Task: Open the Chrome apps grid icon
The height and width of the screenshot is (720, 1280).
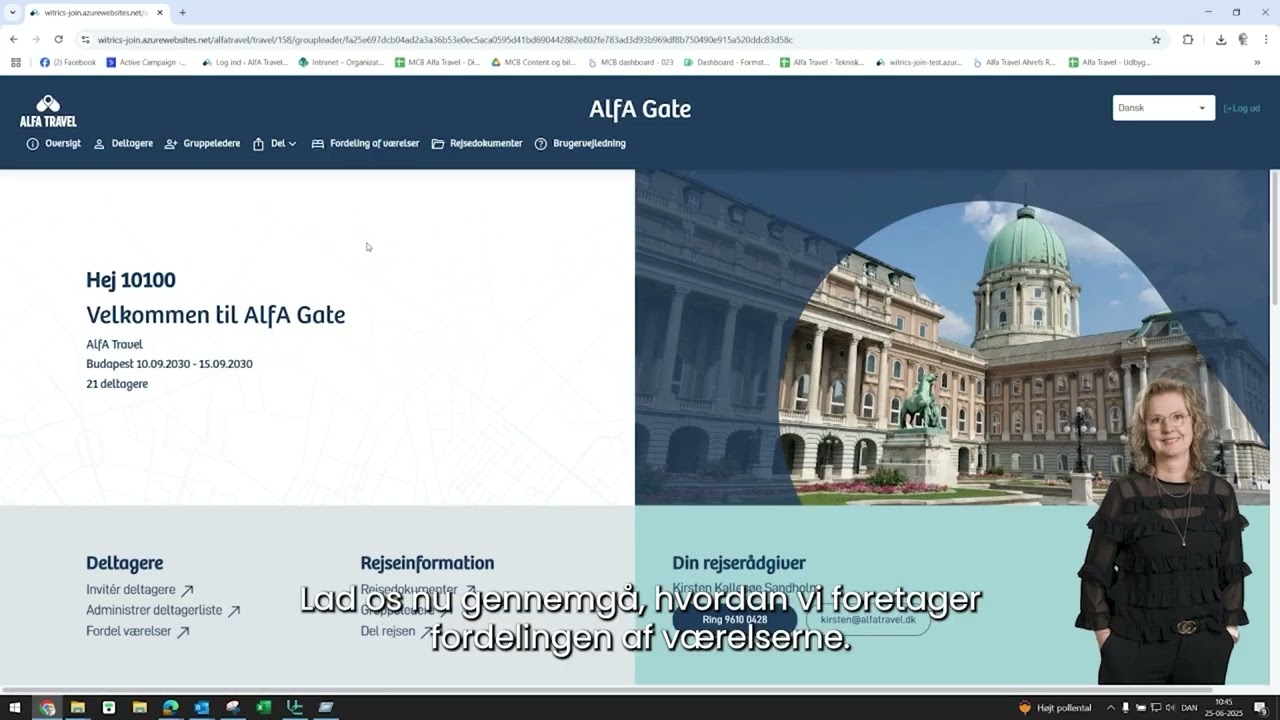Action: pos(15,62)
